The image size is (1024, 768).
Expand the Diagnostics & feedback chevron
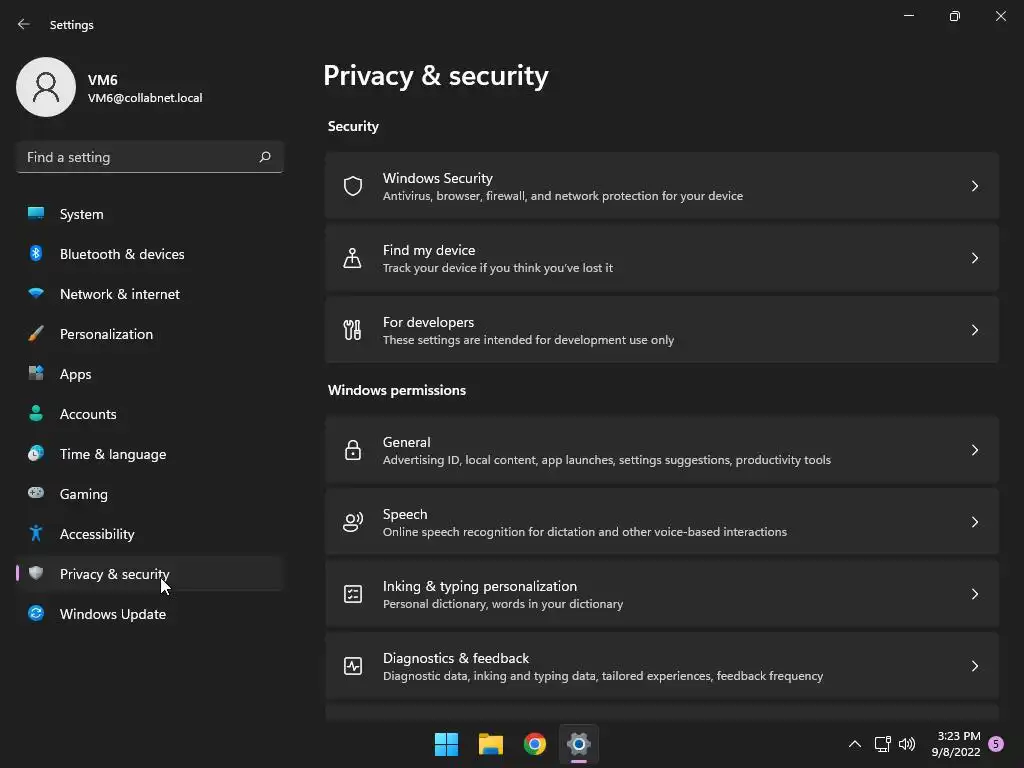point(975,666)
